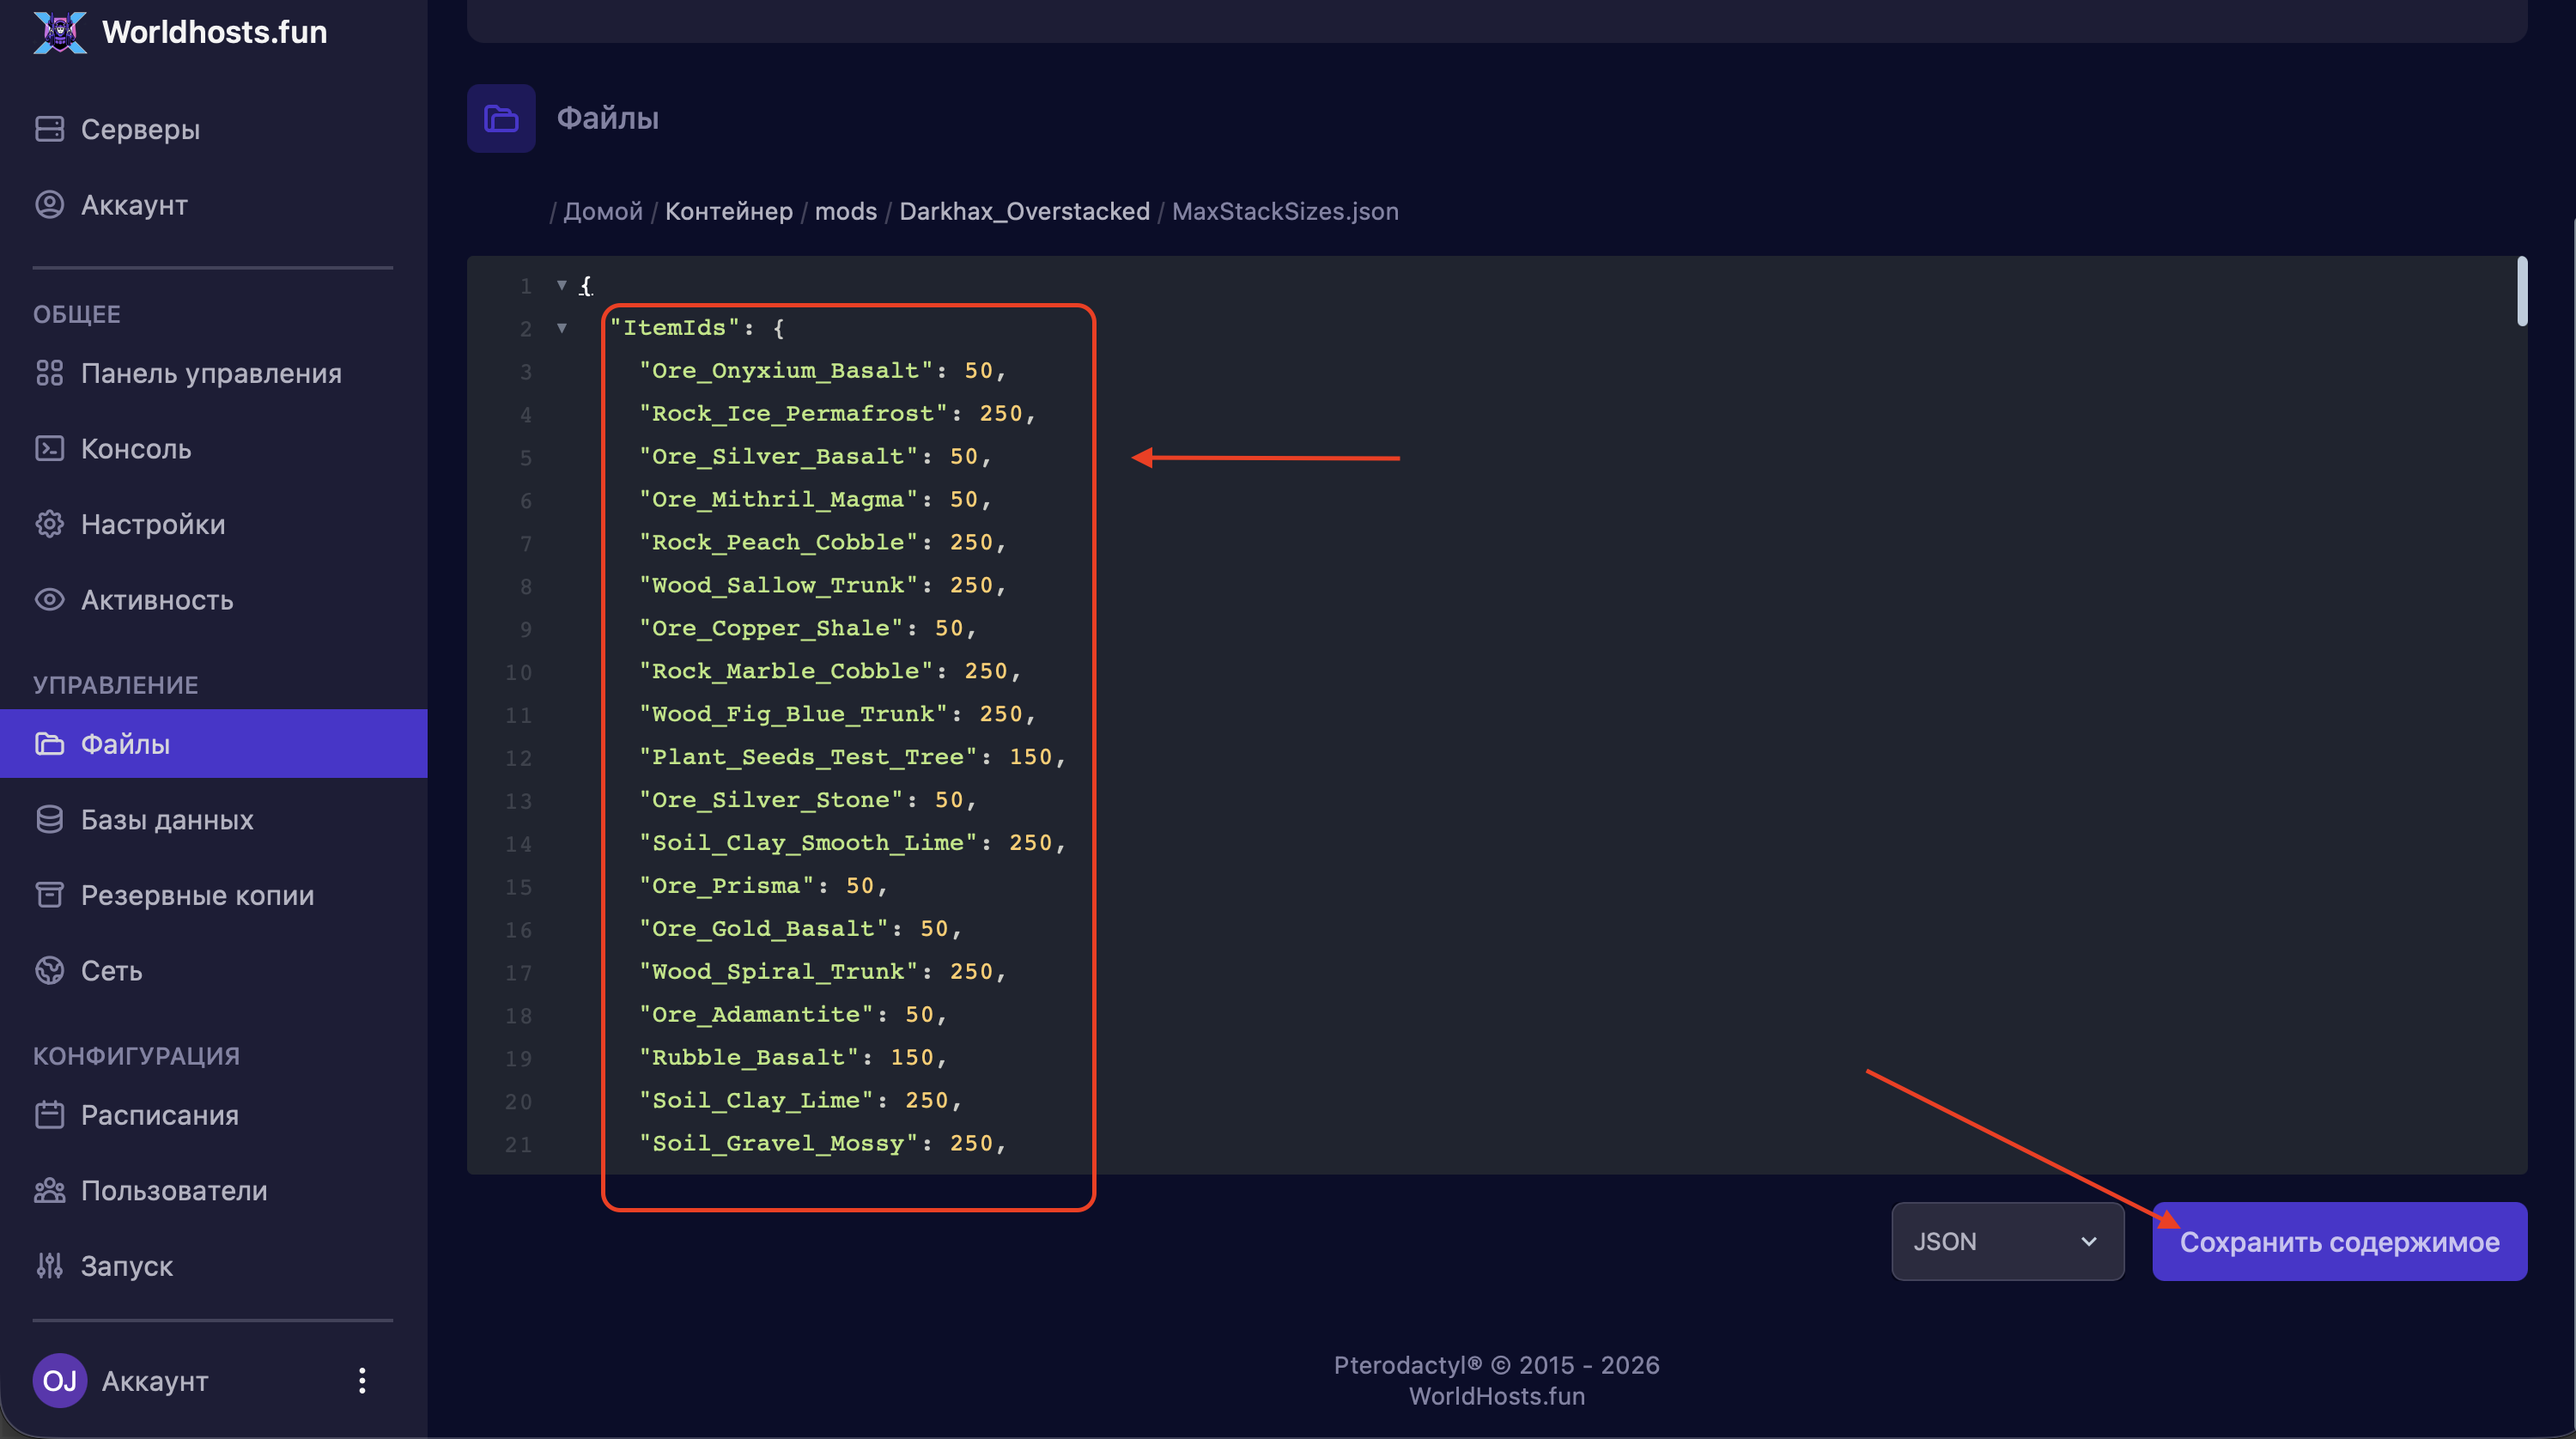Click the Сеть globe icon

pos(49,970)
